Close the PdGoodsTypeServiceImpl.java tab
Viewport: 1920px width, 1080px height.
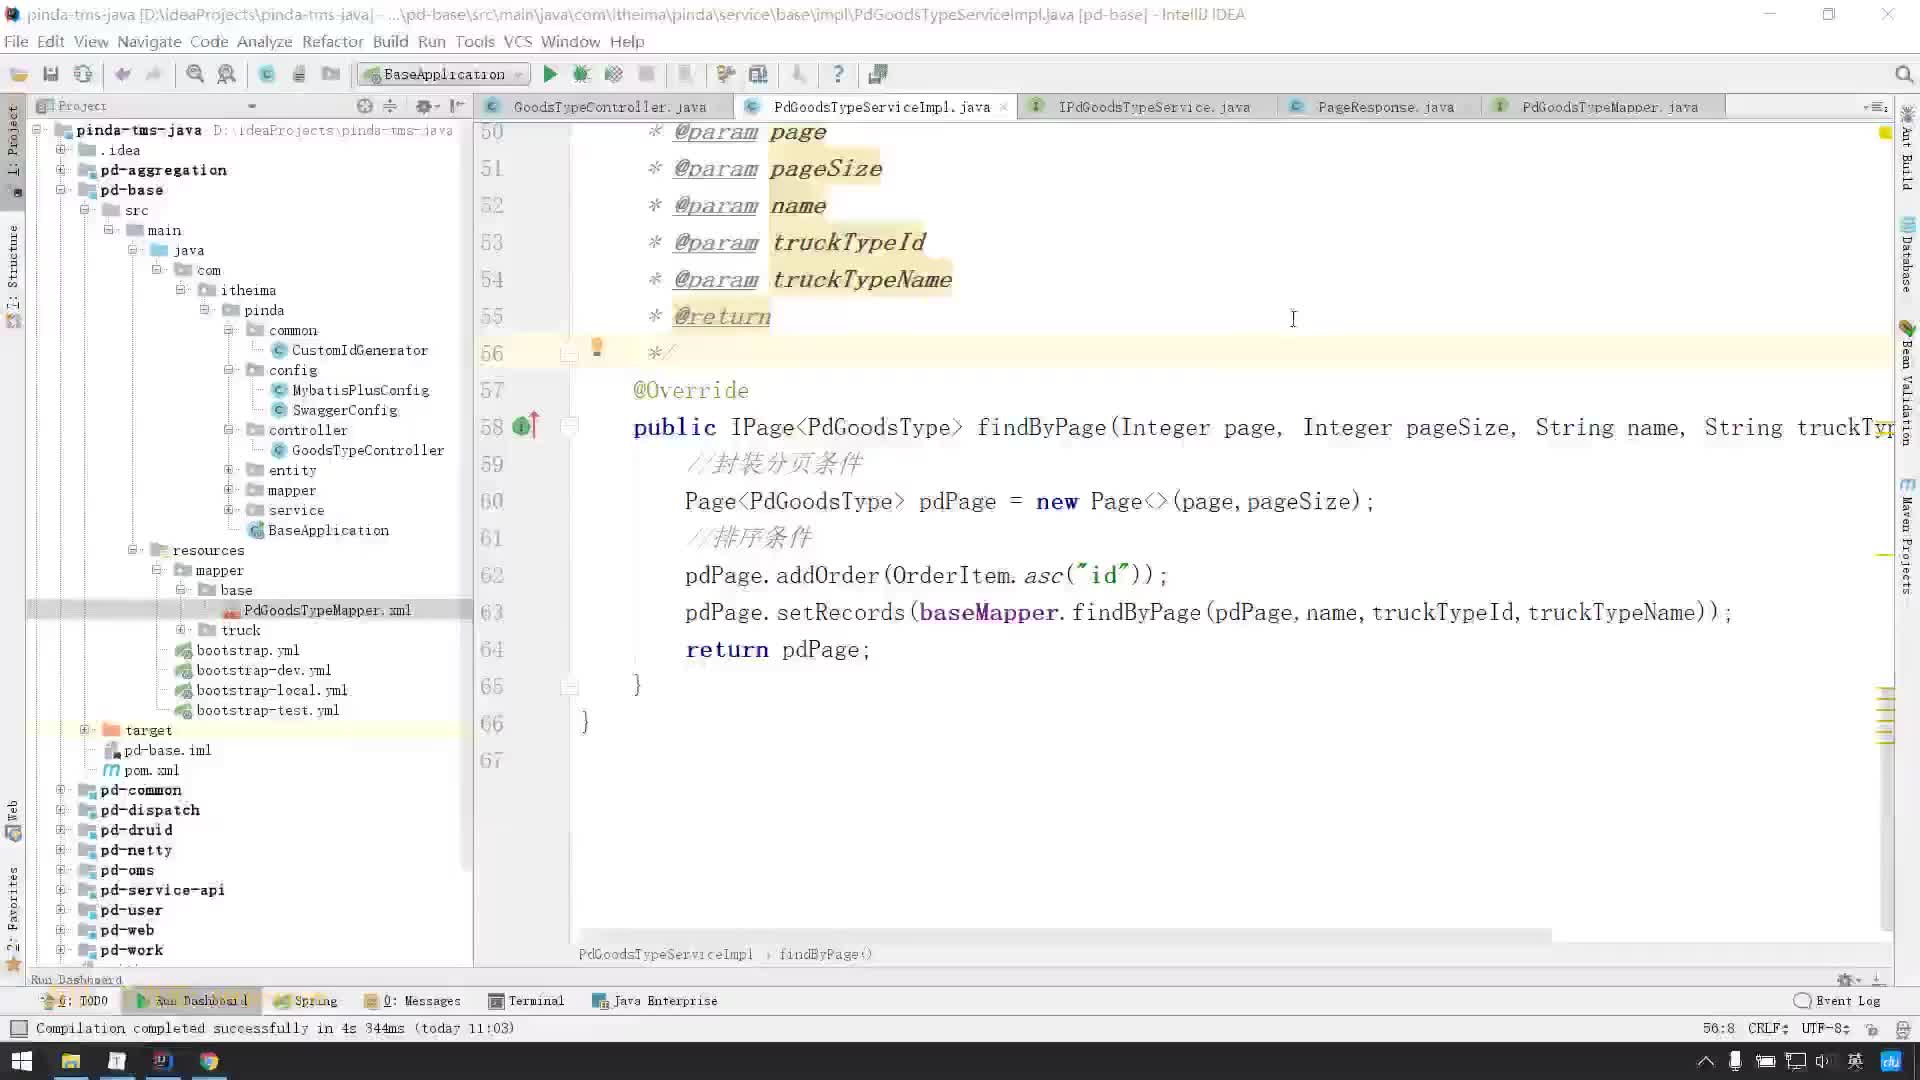click(1003, 107)
